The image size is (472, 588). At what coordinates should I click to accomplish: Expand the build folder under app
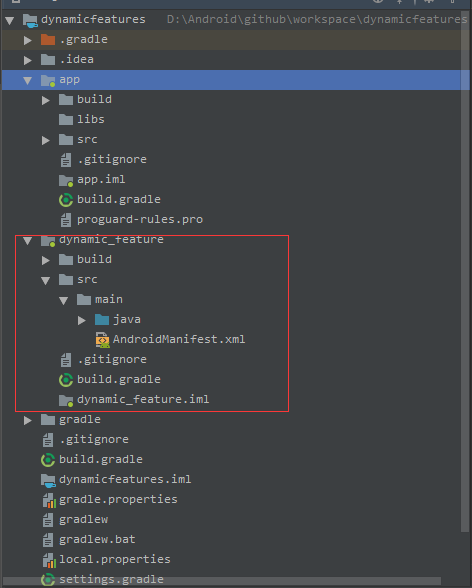46,100
